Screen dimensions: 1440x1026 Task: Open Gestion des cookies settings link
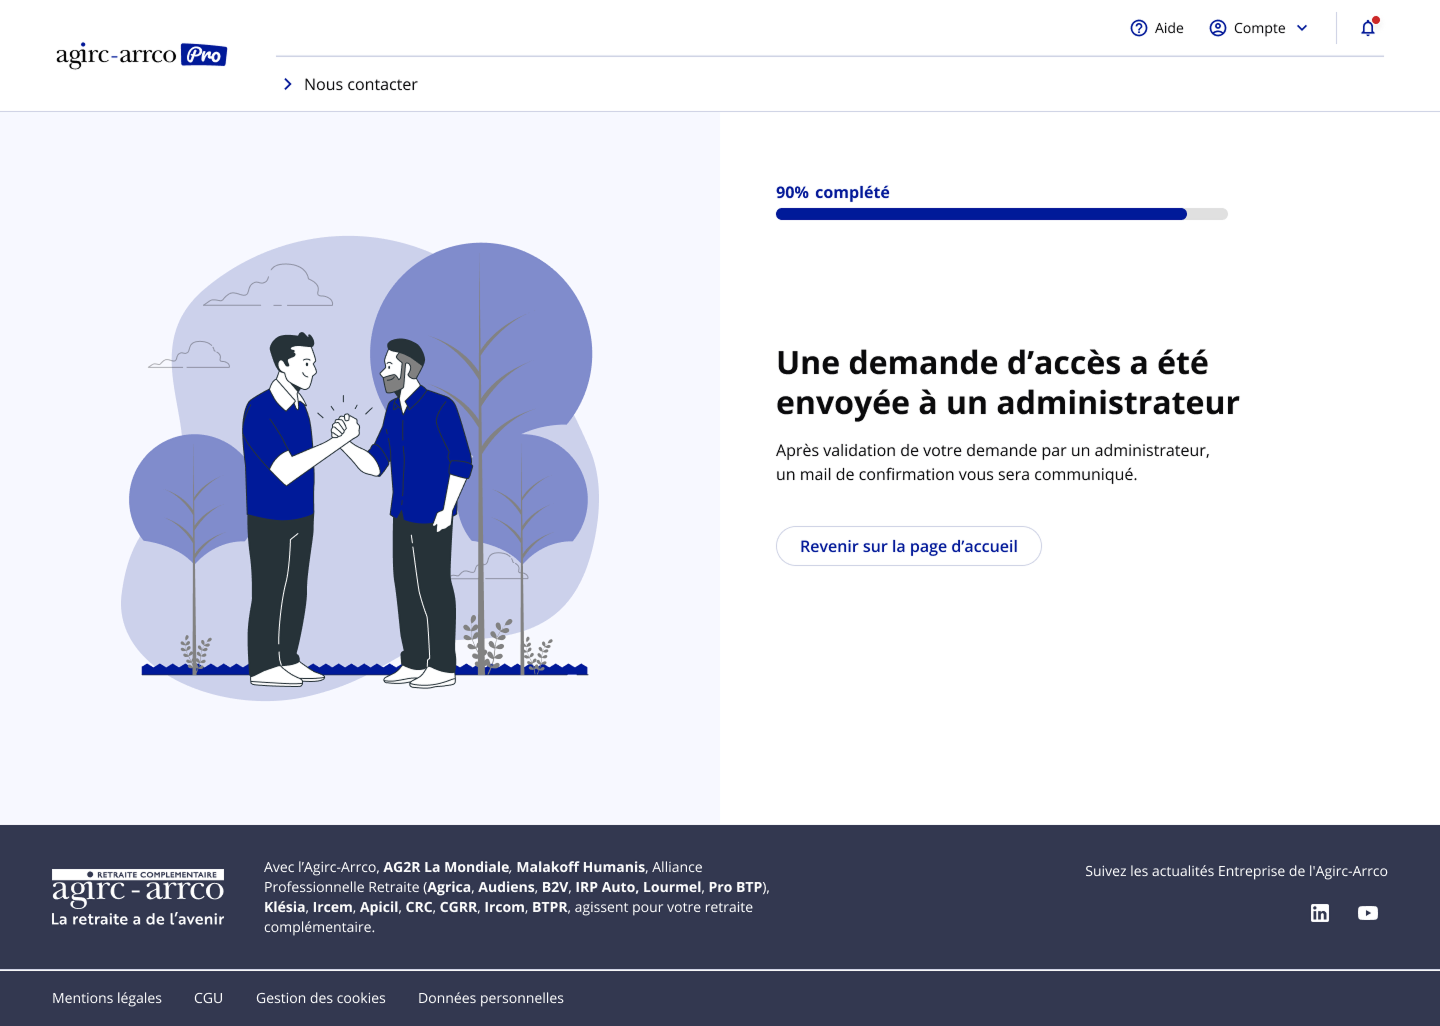(320, 998)
